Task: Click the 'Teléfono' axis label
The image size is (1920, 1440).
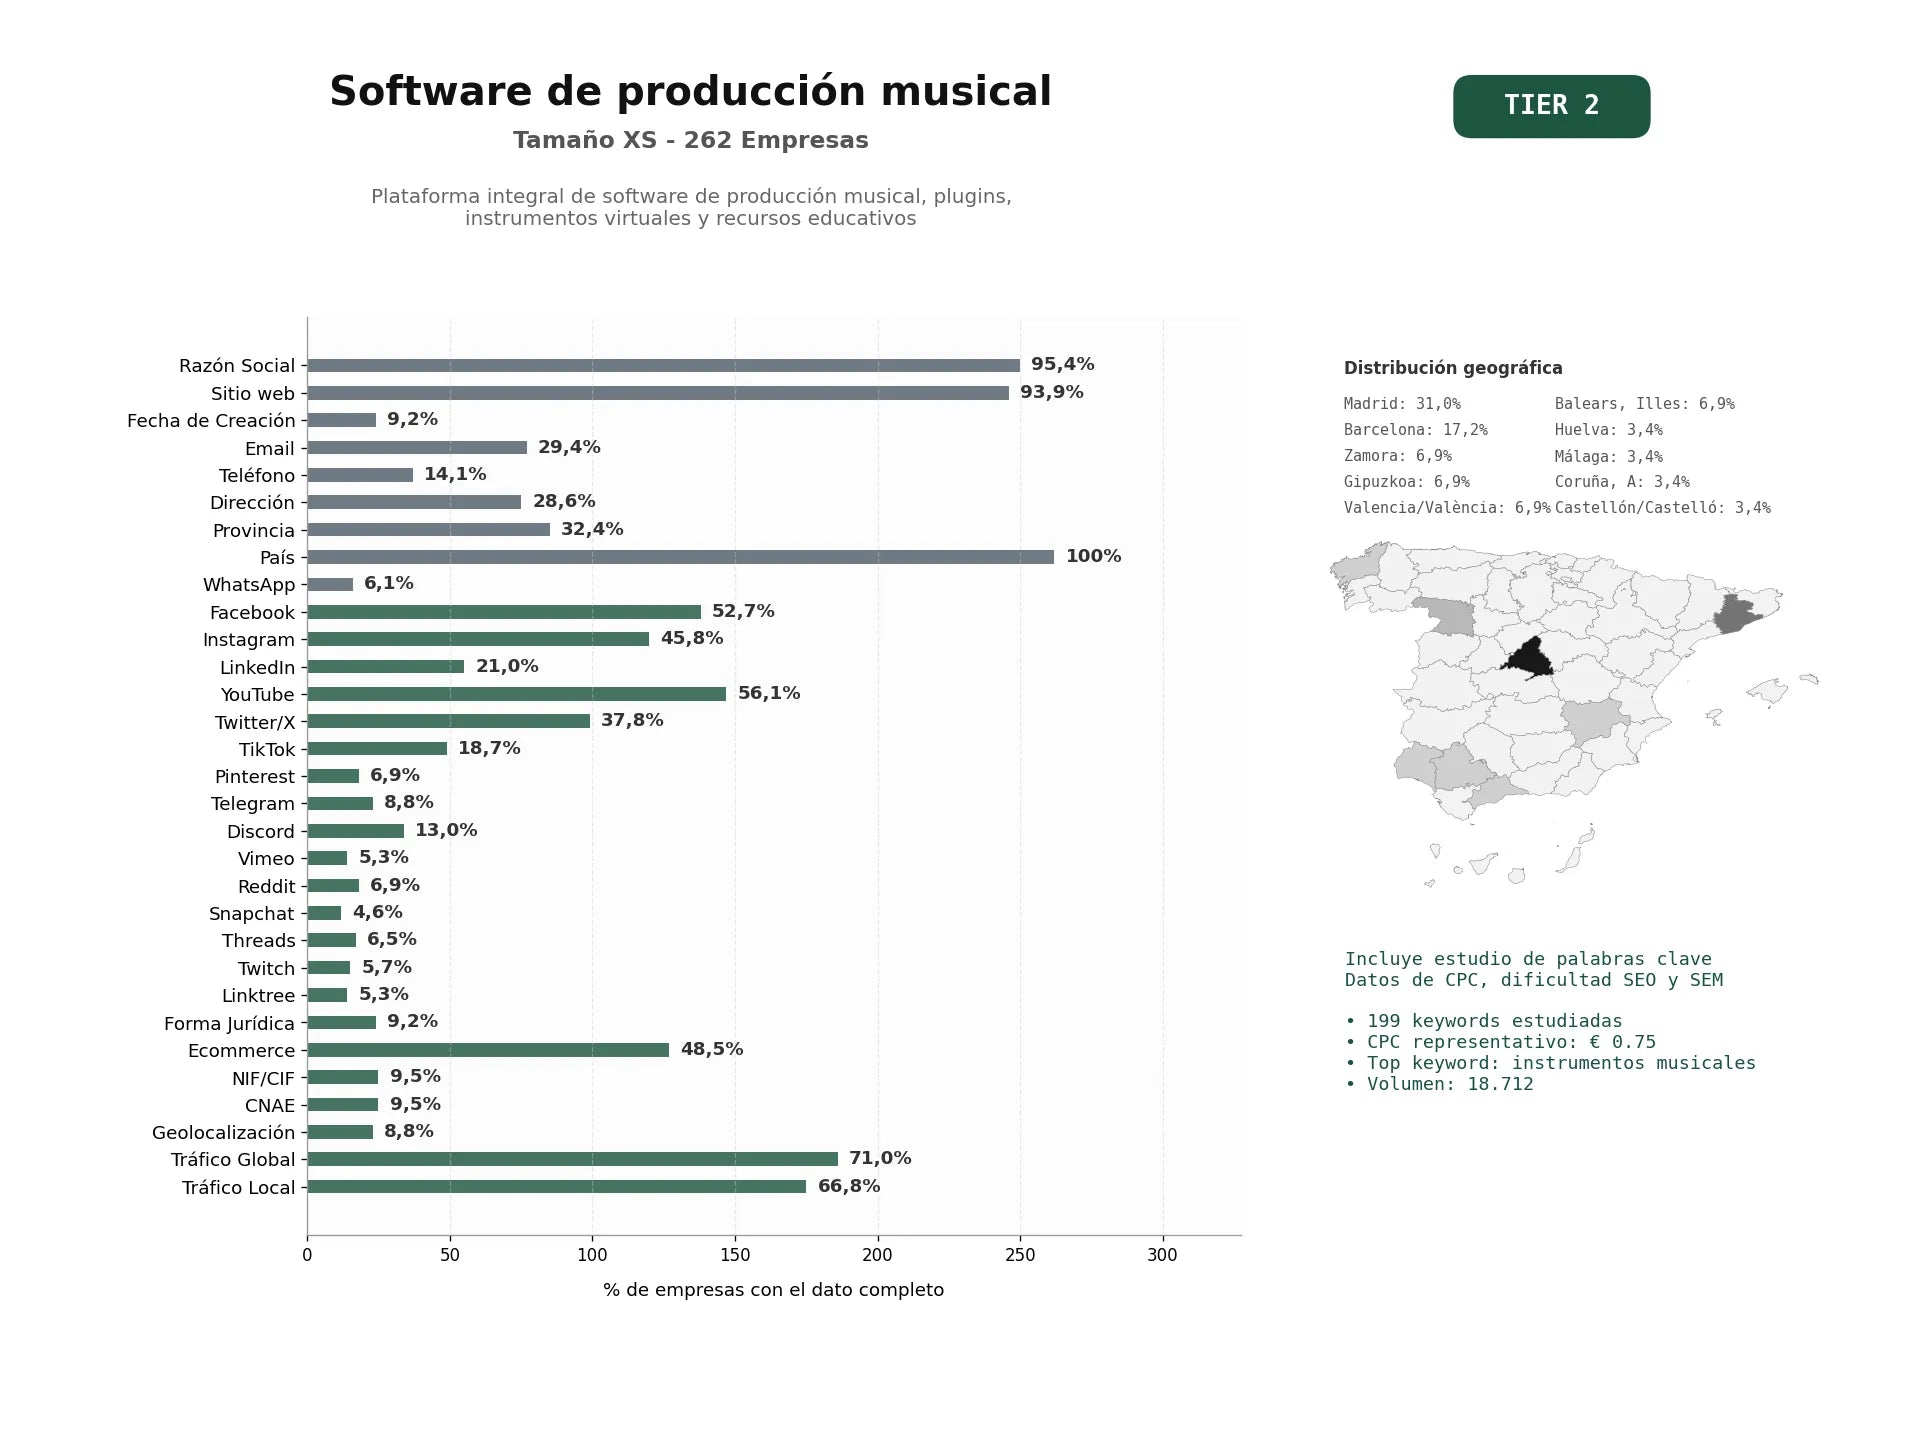Action: pyautogui.click(x=257, y=476)
